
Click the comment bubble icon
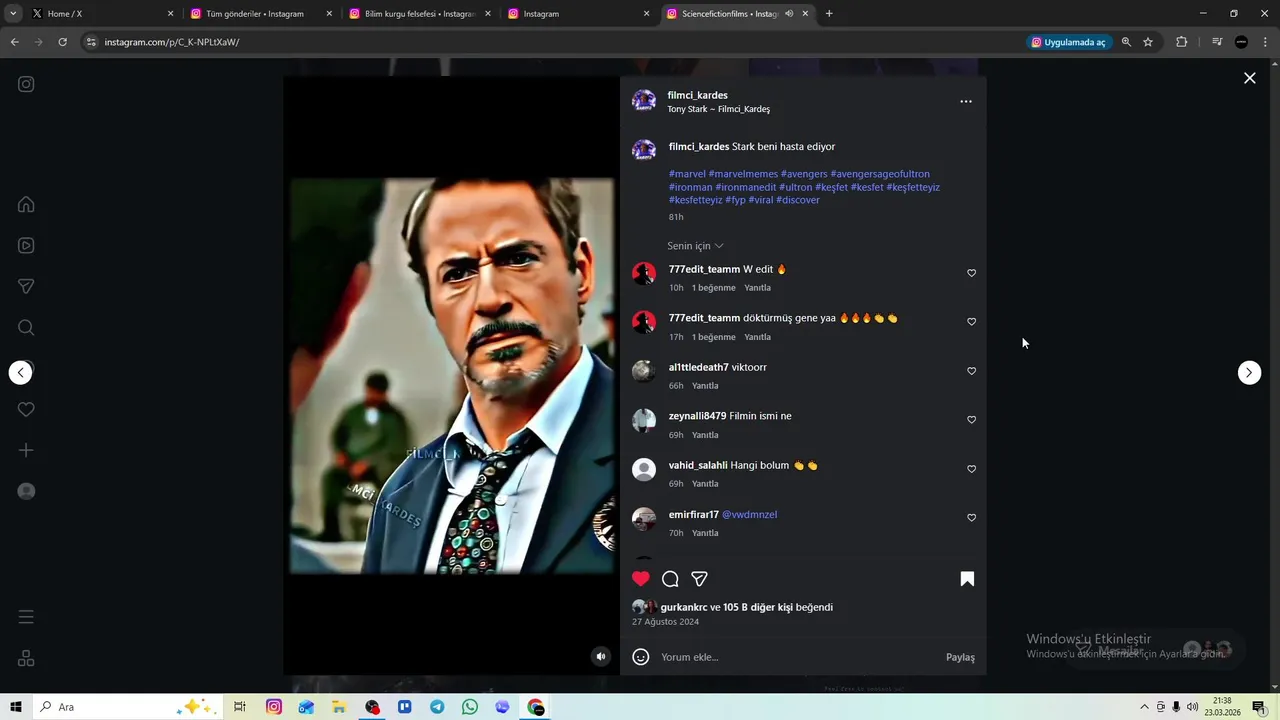(670, 578)
